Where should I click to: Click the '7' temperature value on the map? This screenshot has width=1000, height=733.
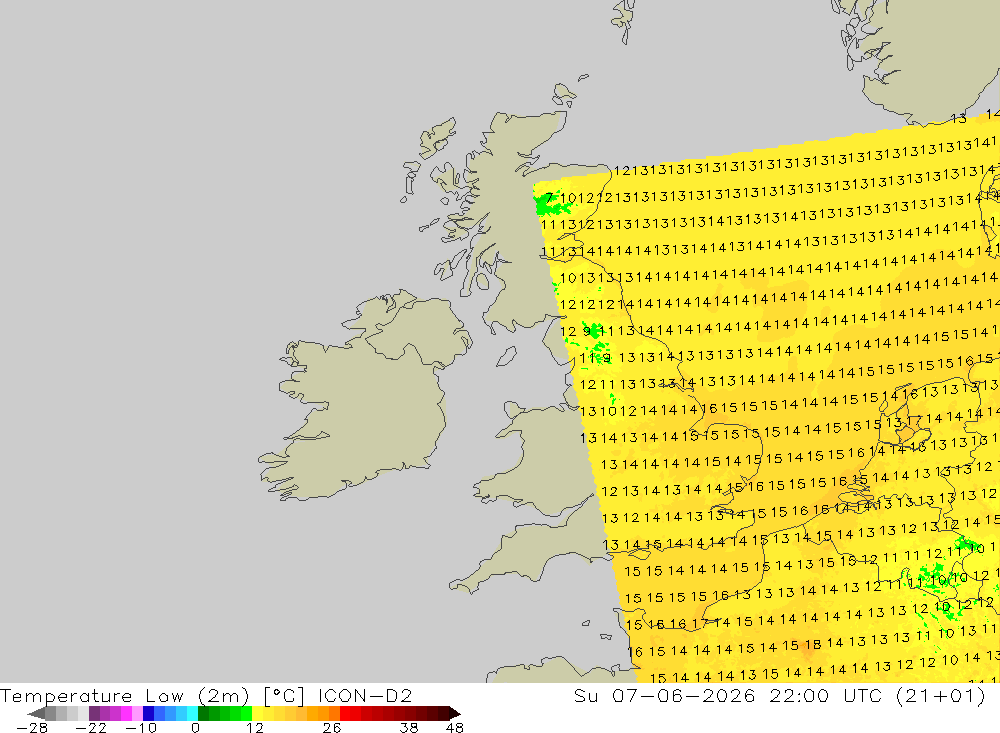(x=549, y=198)
